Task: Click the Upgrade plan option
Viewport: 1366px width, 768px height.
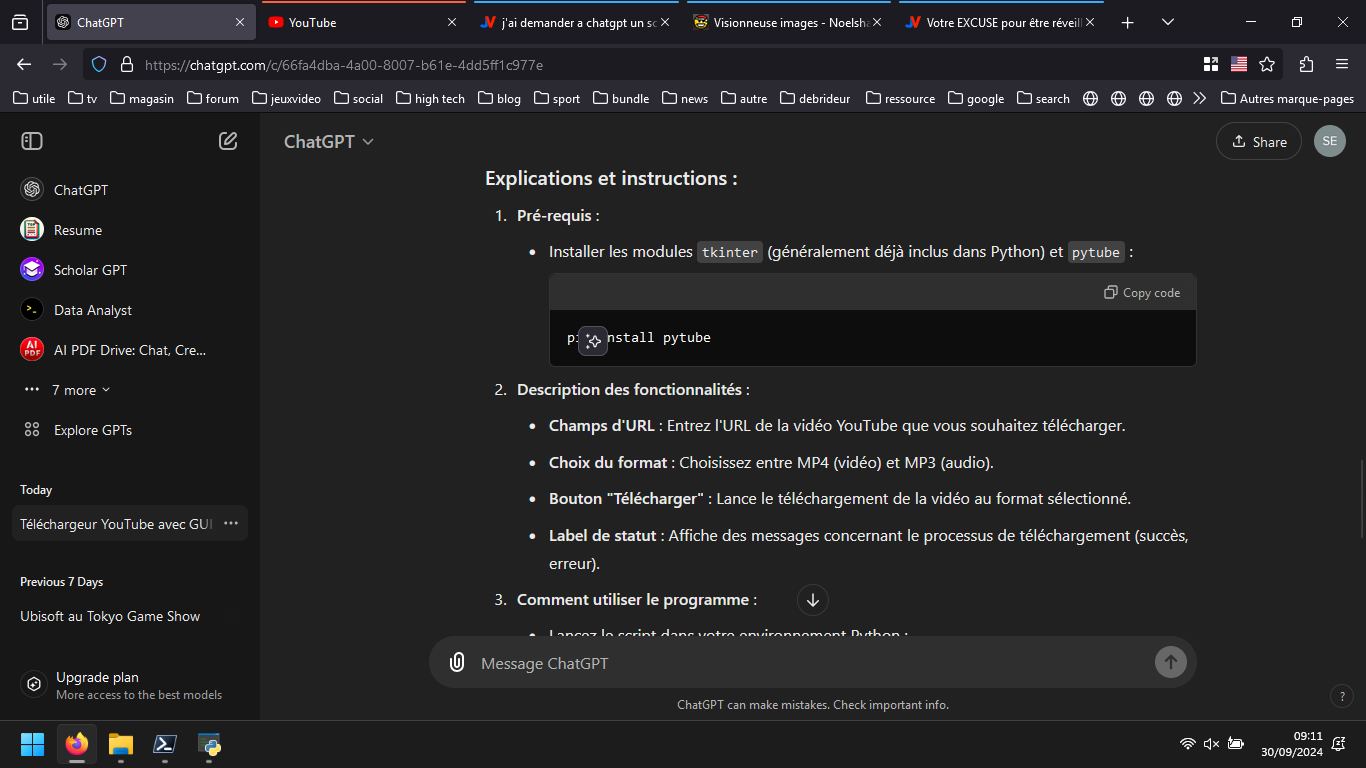Action: point(97,684)
